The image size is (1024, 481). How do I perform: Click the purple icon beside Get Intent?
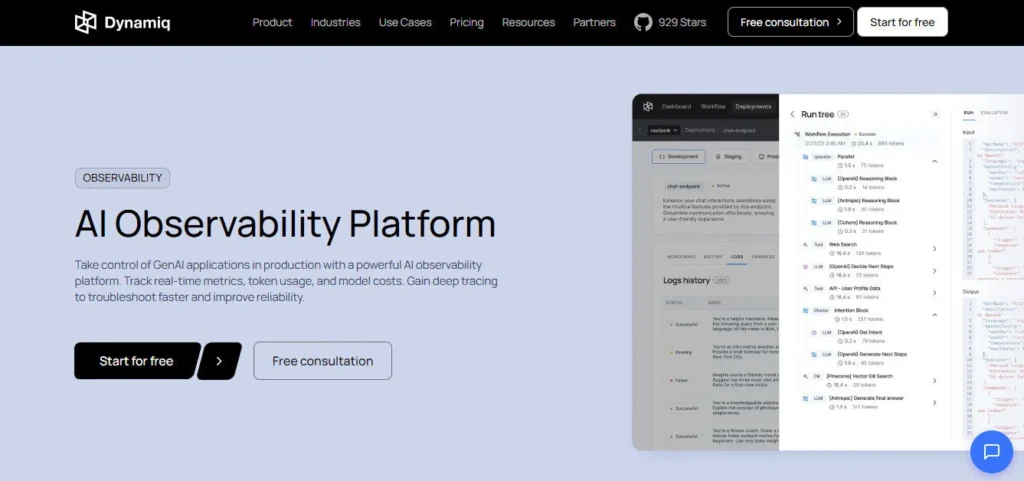point(814,332)
